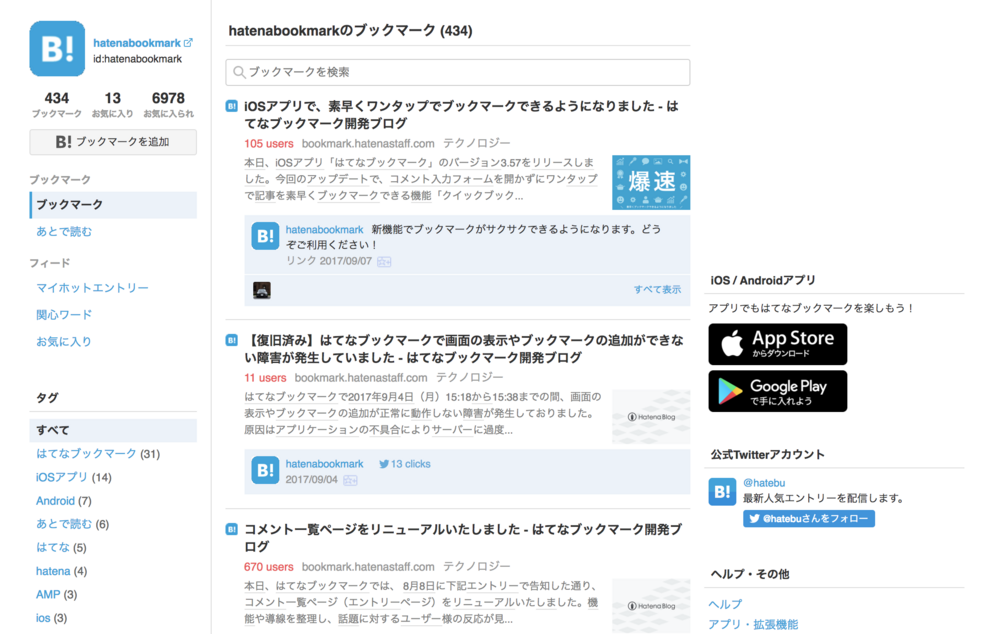Open あとで読む in the sidebar menu
The height and width of the screenshot is (634, 1000).
[x=64, y=232]
